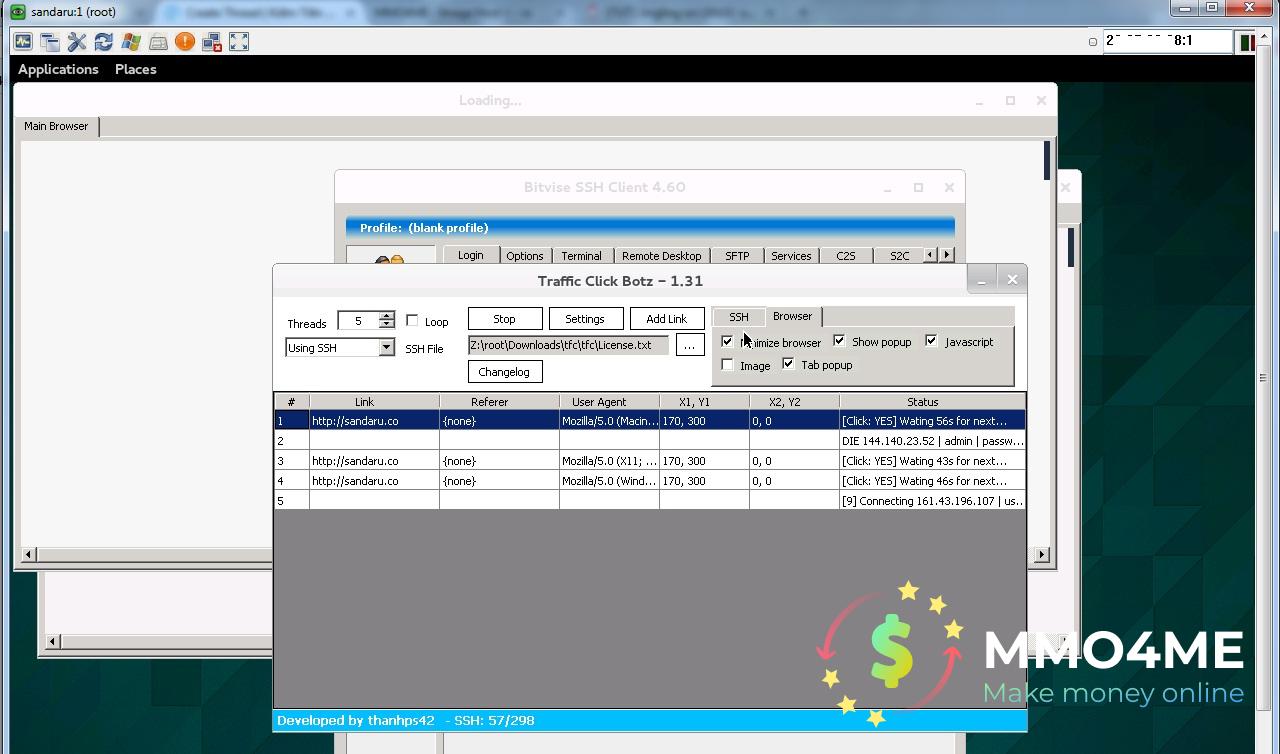Minimize the Traffic Click Botz window
Screen dimensions: 1280x754
click(982, 280)
